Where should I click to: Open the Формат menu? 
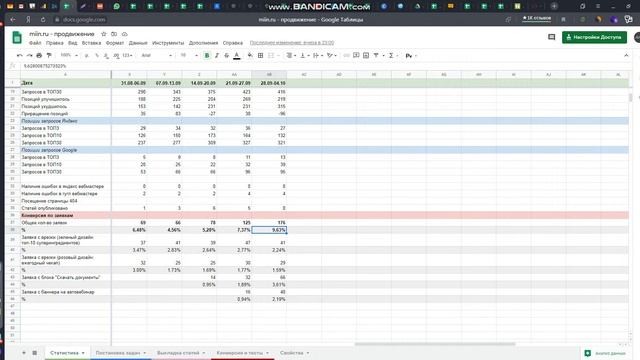tap(115, 43)
